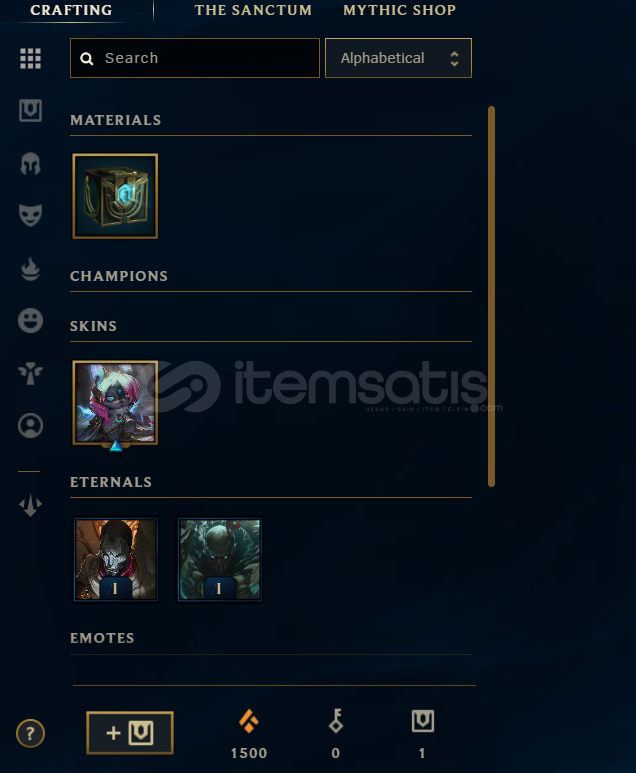Viewport: 636px width, 773px height.
Task: Click the purchase chest plus button
Action: pos(130,733)
